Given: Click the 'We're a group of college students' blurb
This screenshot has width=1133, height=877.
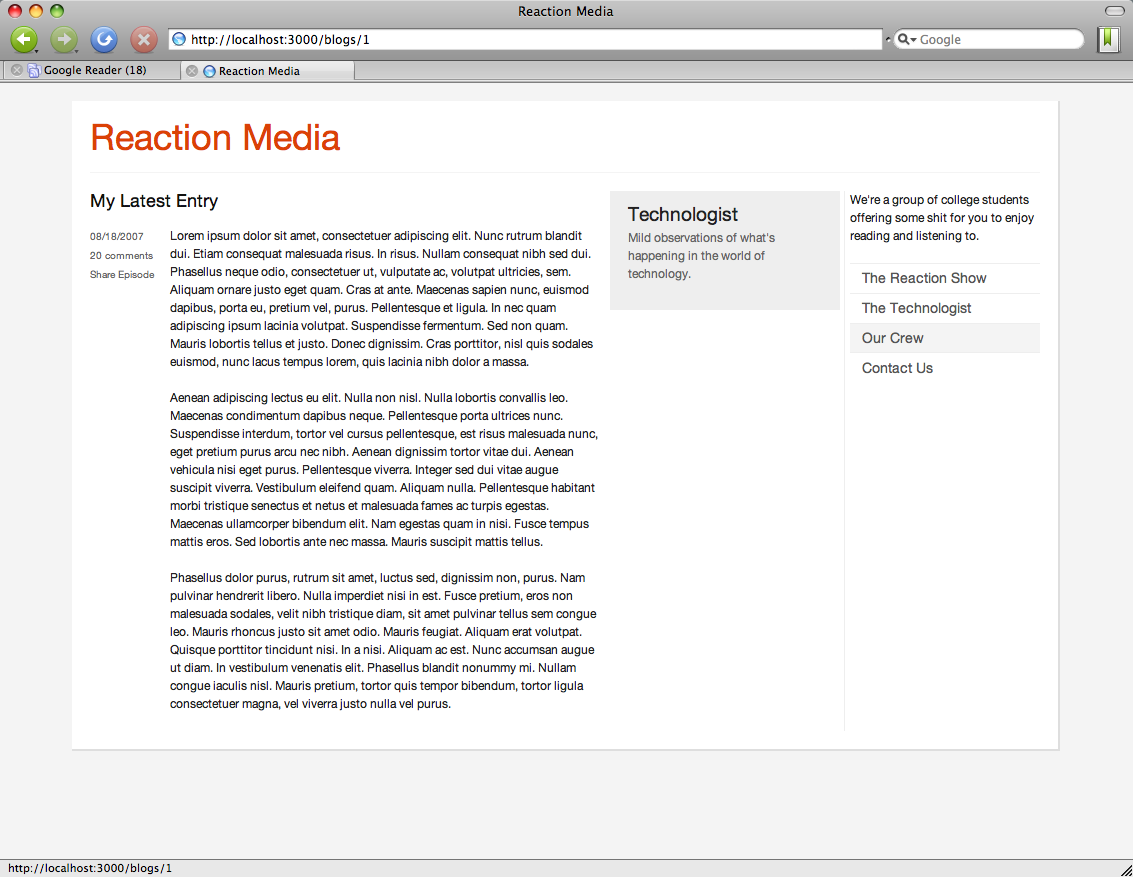Looking at the screenshot, I should (942, 217).
